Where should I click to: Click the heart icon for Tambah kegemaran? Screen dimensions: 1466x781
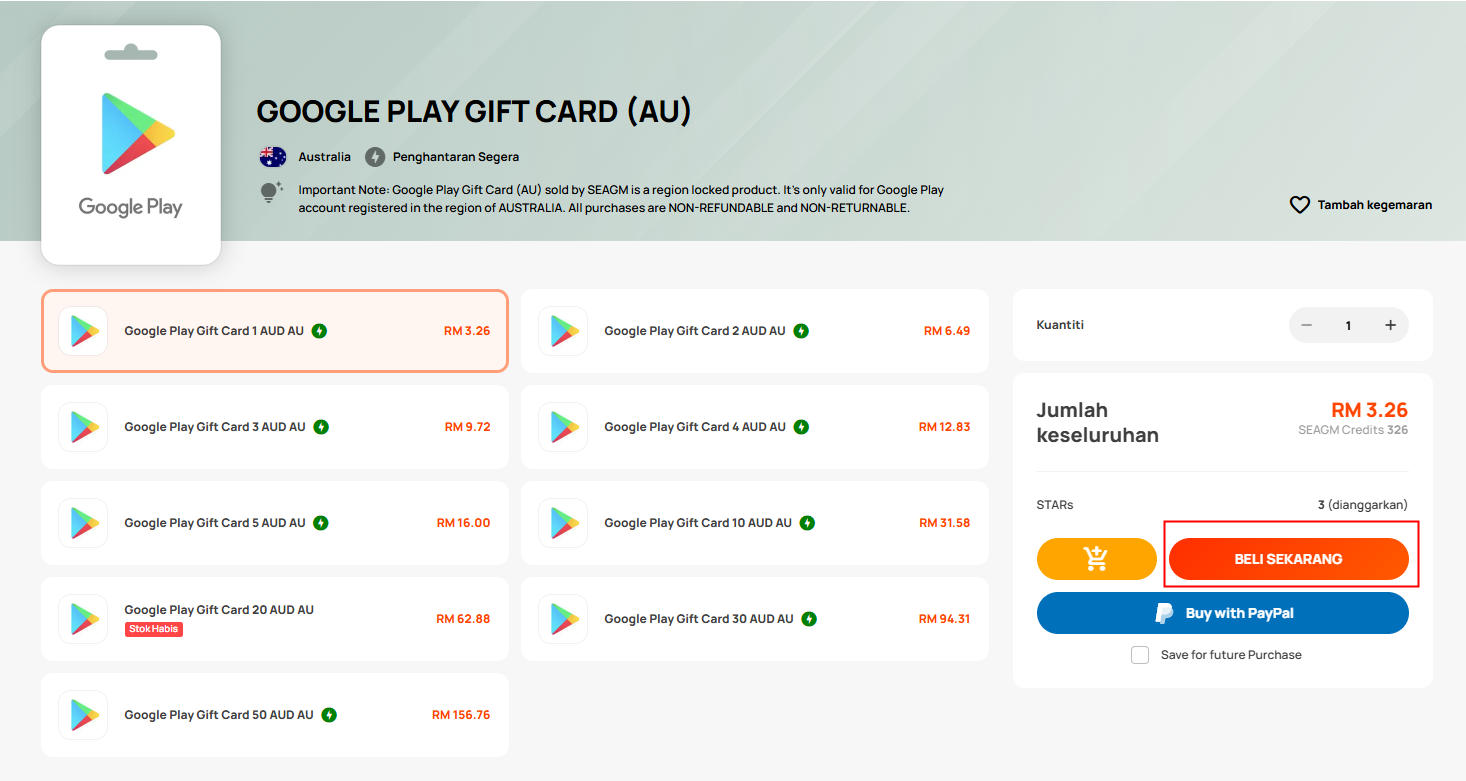tap(1300, 205)
